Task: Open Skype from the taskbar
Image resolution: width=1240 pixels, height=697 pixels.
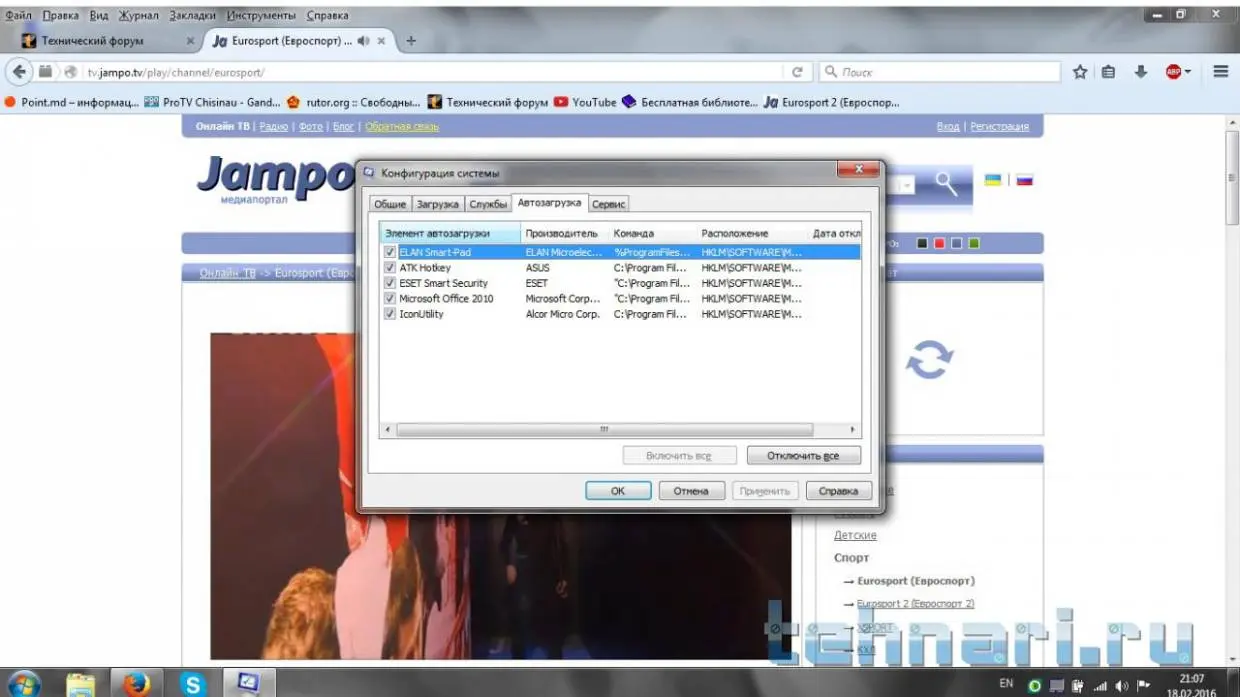Action: 193,684
